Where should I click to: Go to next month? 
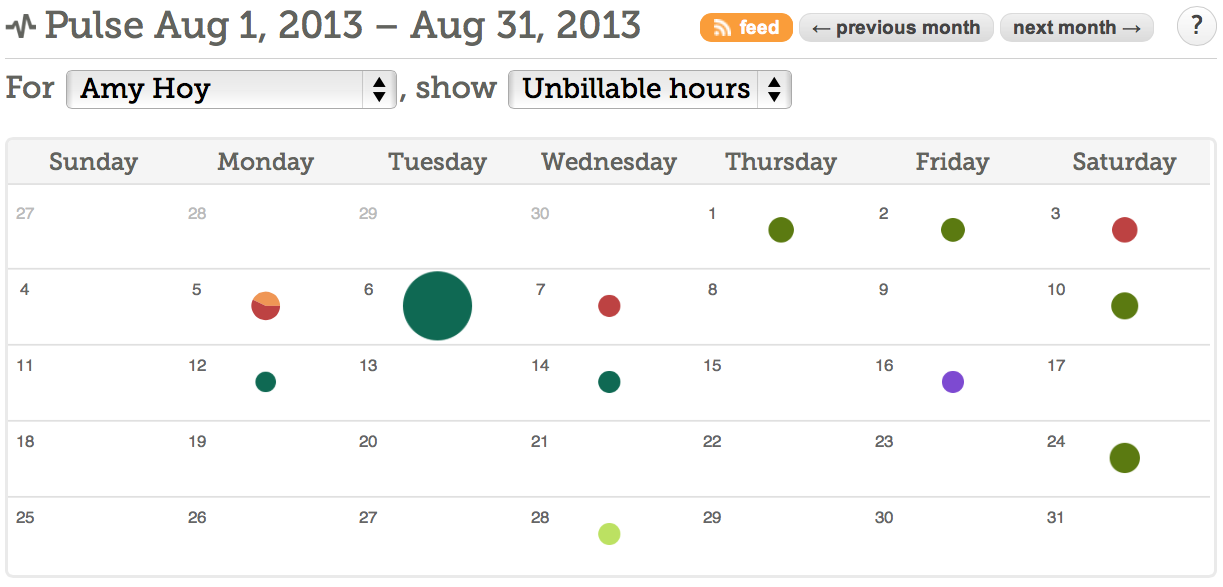tap(1077, 28)
